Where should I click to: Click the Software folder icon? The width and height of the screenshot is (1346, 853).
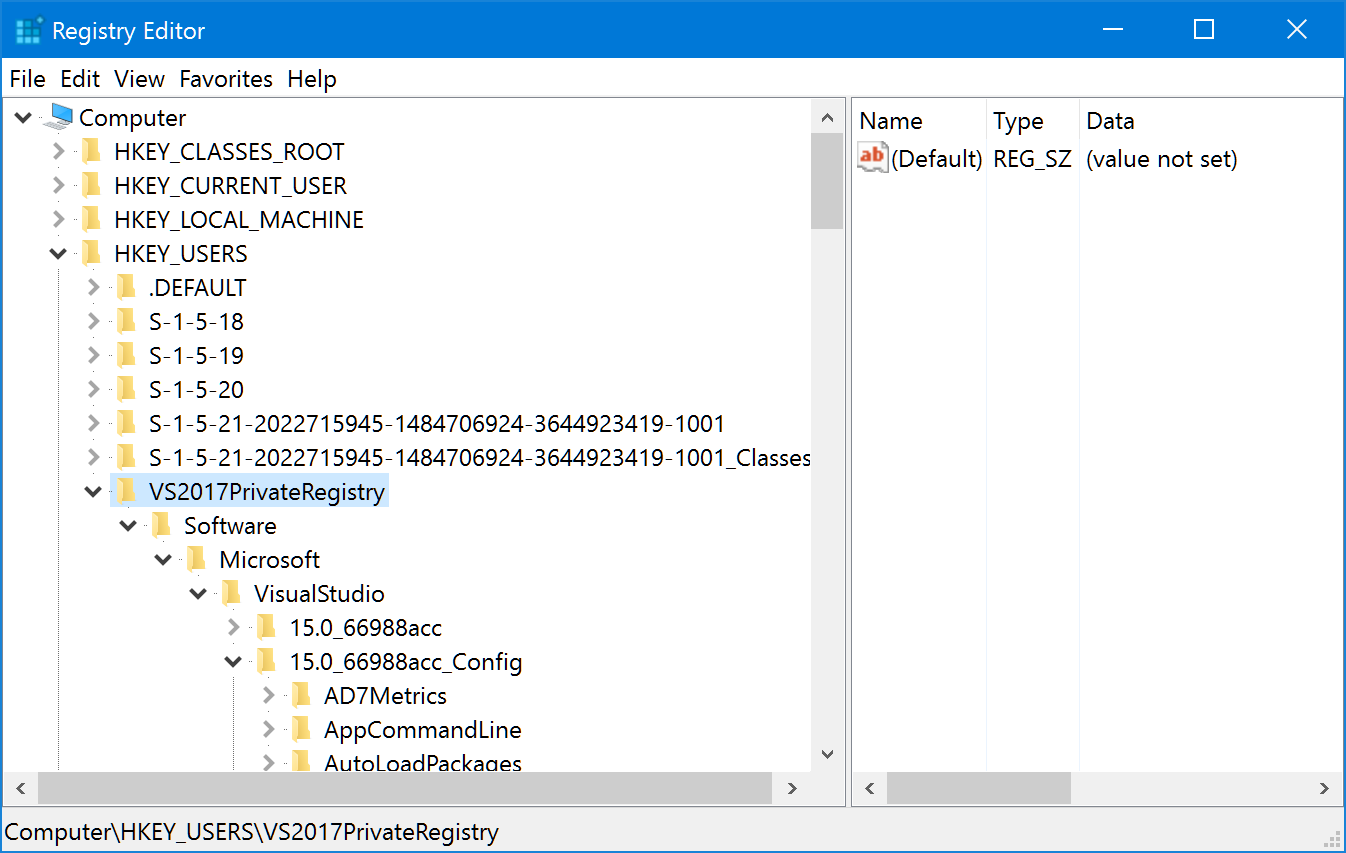point(162,526)
